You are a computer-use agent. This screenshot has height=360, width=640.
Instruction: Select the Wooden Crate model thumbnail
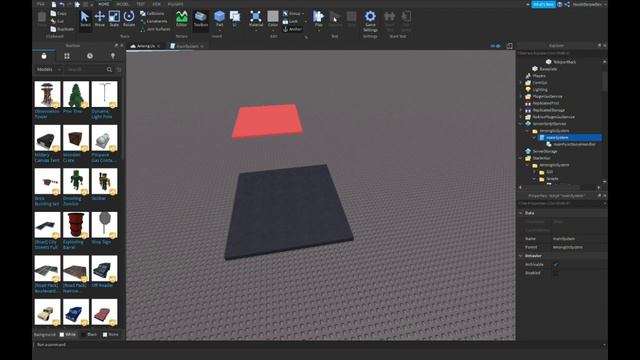point(76,138)
